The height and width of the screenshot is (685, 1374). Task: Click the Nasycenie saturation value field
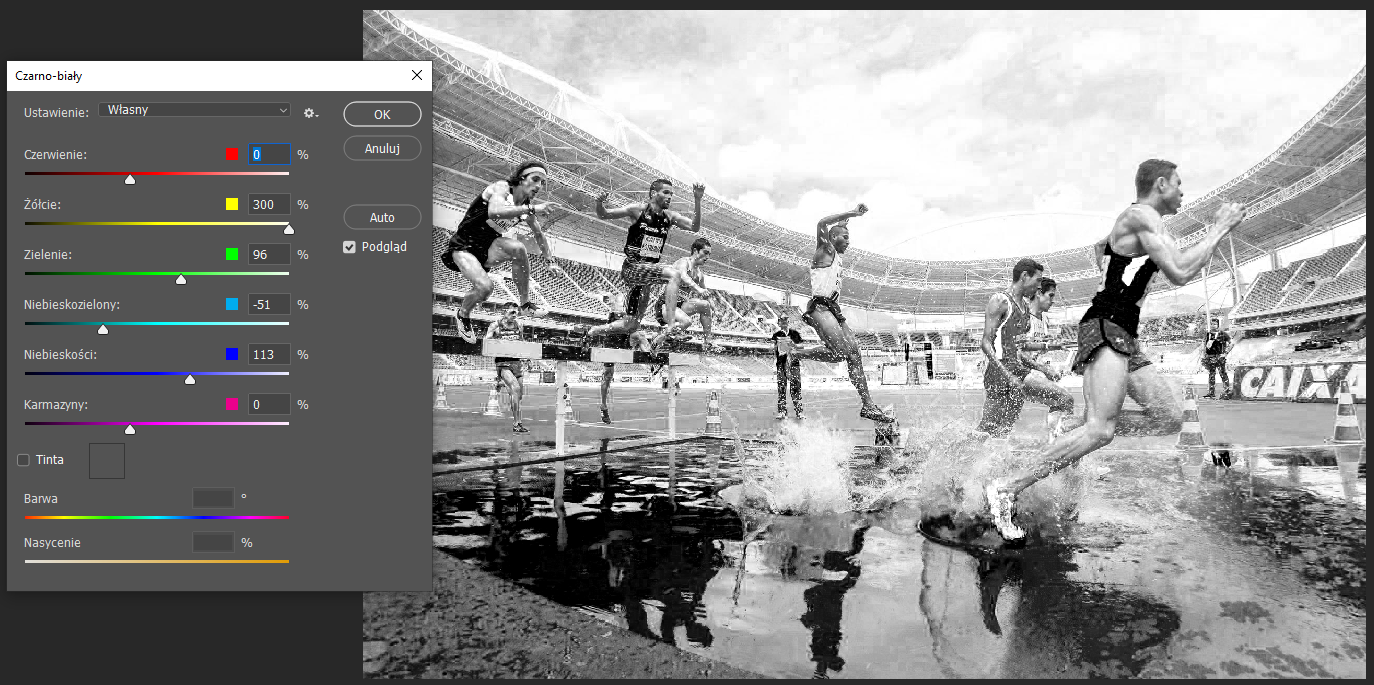pos(213,543)
